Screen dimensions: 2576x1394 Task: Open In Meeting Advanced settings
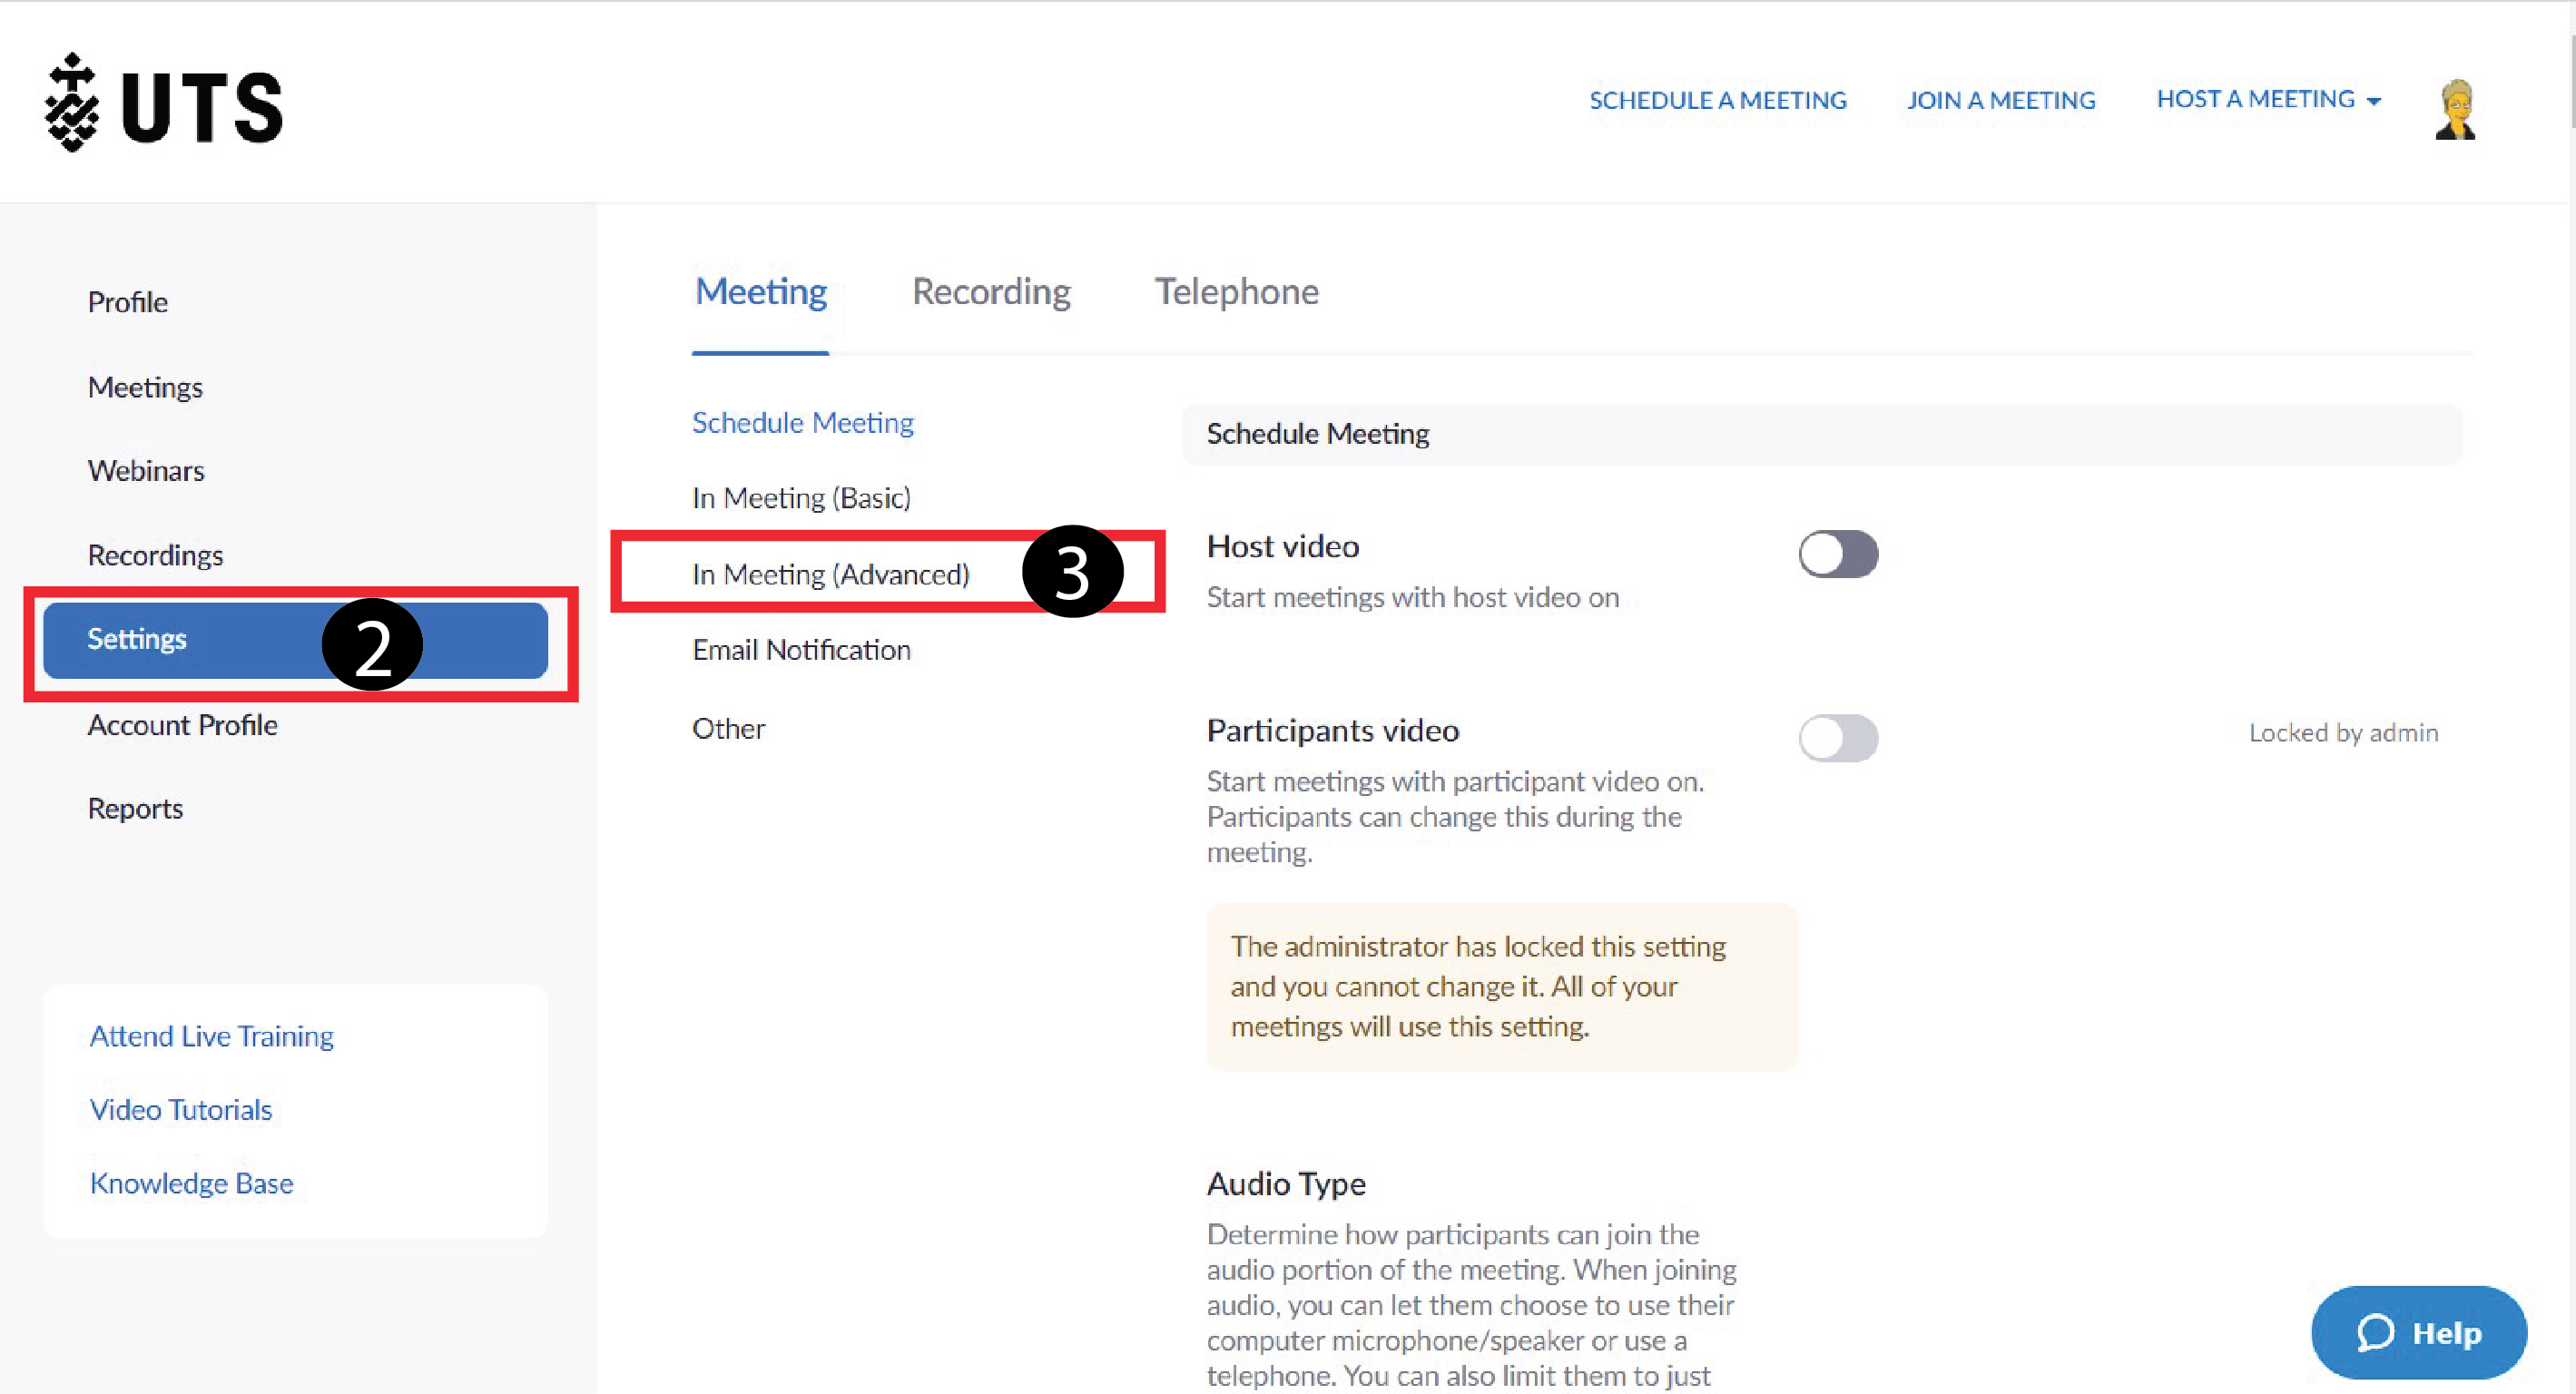(831, 574)
